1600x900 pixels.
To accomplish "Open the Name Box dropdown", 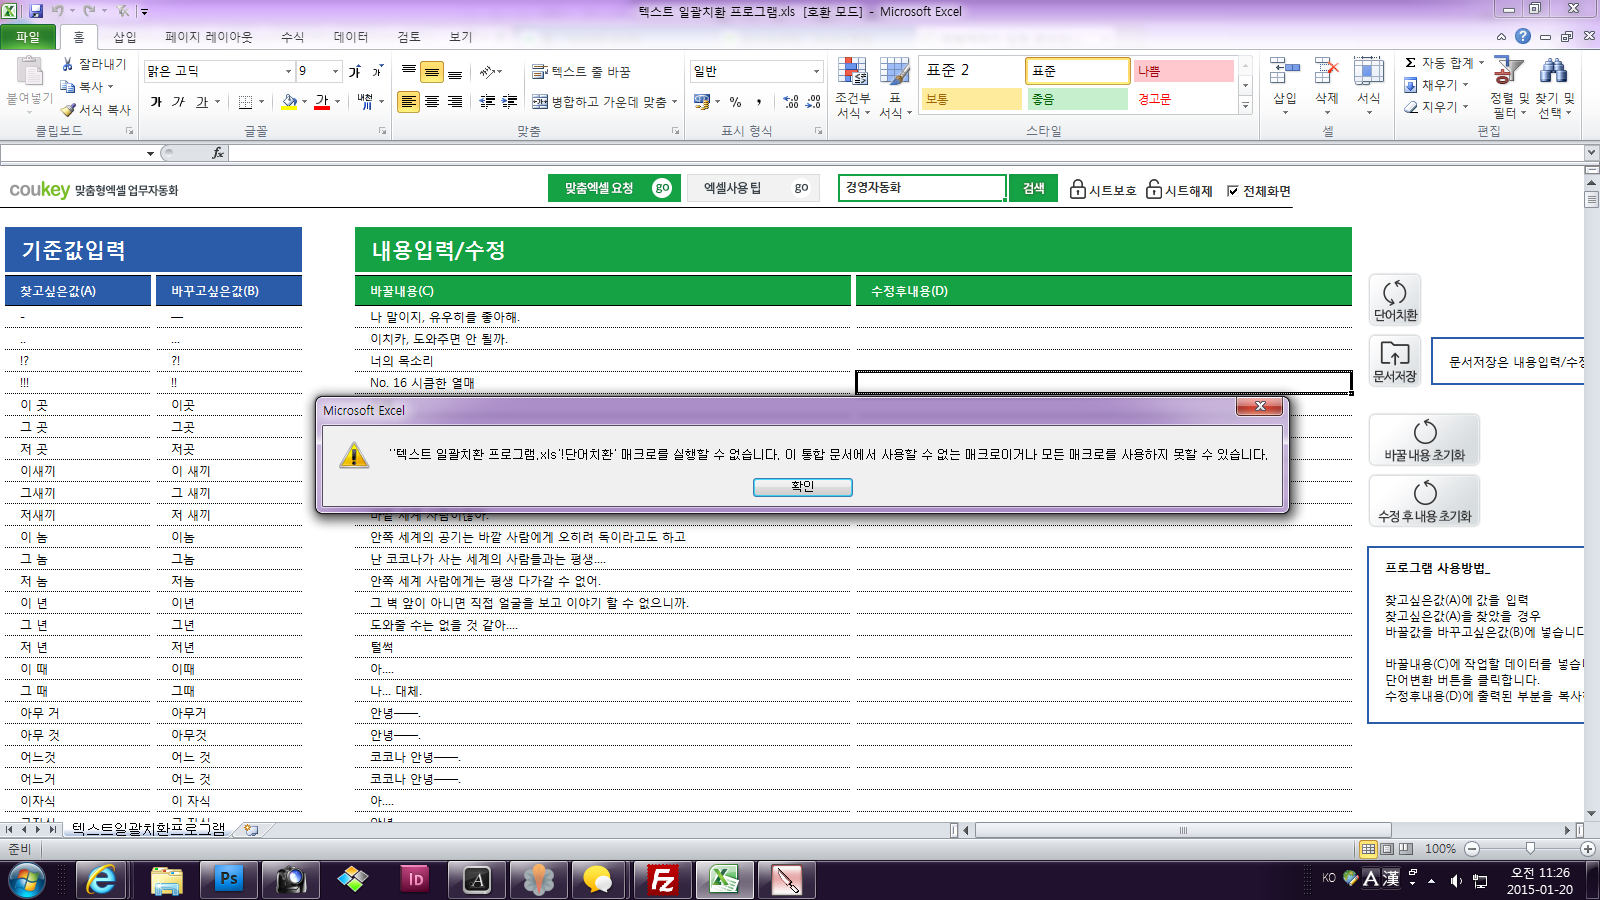I will (150, 153).
